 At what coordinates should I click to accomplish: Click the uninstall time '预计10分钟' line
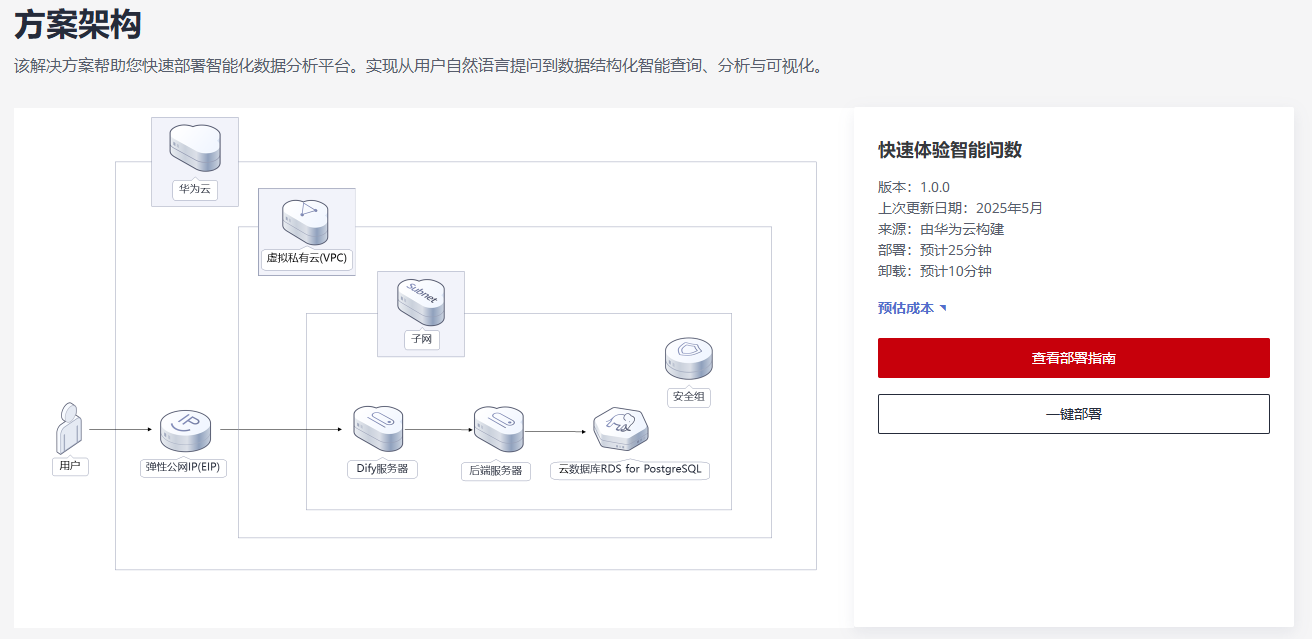point(935,271)
